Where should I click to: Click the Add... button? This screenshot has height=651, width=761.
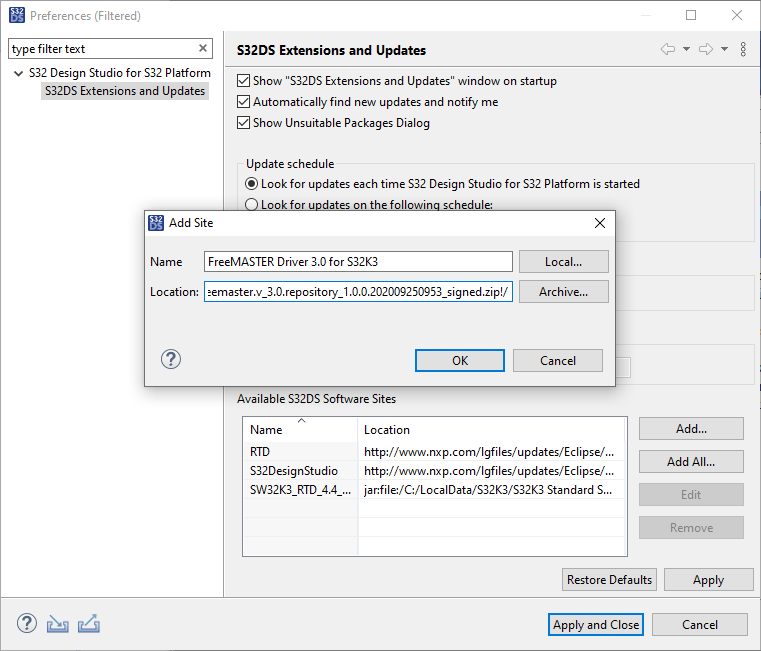click(x=691, y=429)
